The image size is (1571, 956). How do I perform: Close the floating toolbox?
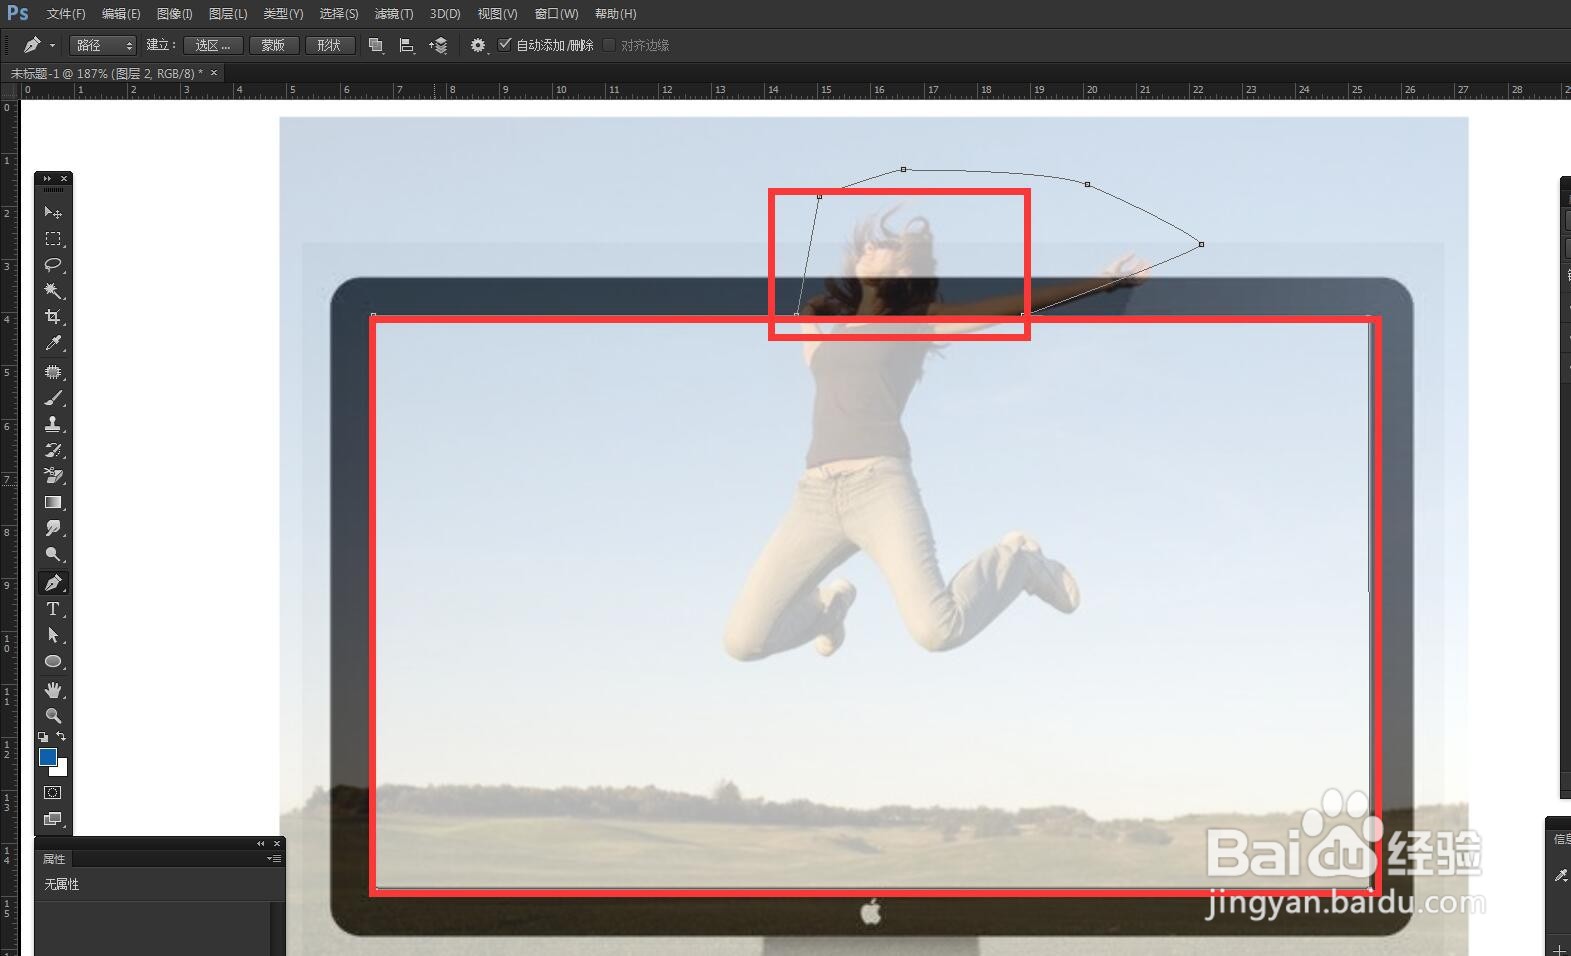click(64, 179)
